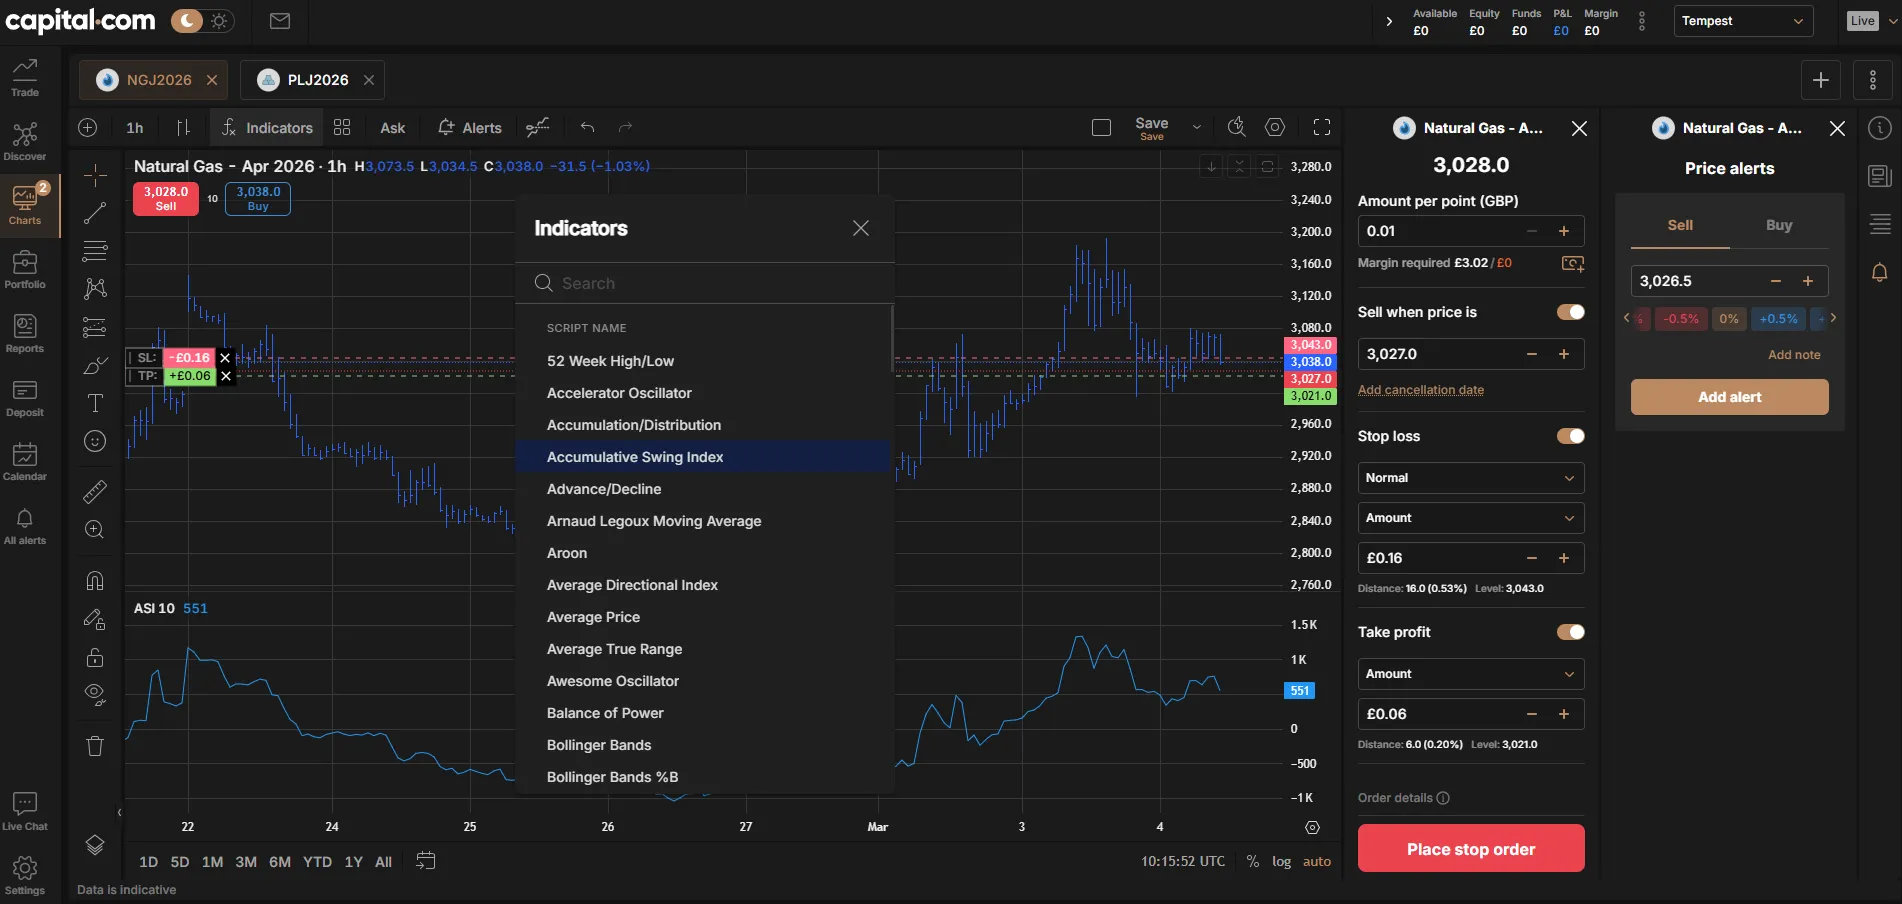
Task: Open the object tree layers icon
Action: 95,845
